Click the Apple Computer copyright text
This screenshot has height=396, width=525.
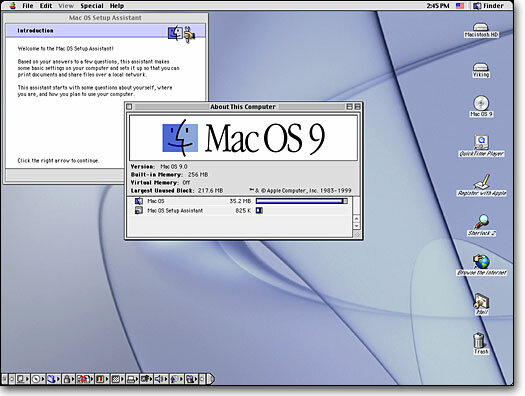pos(300,190)
